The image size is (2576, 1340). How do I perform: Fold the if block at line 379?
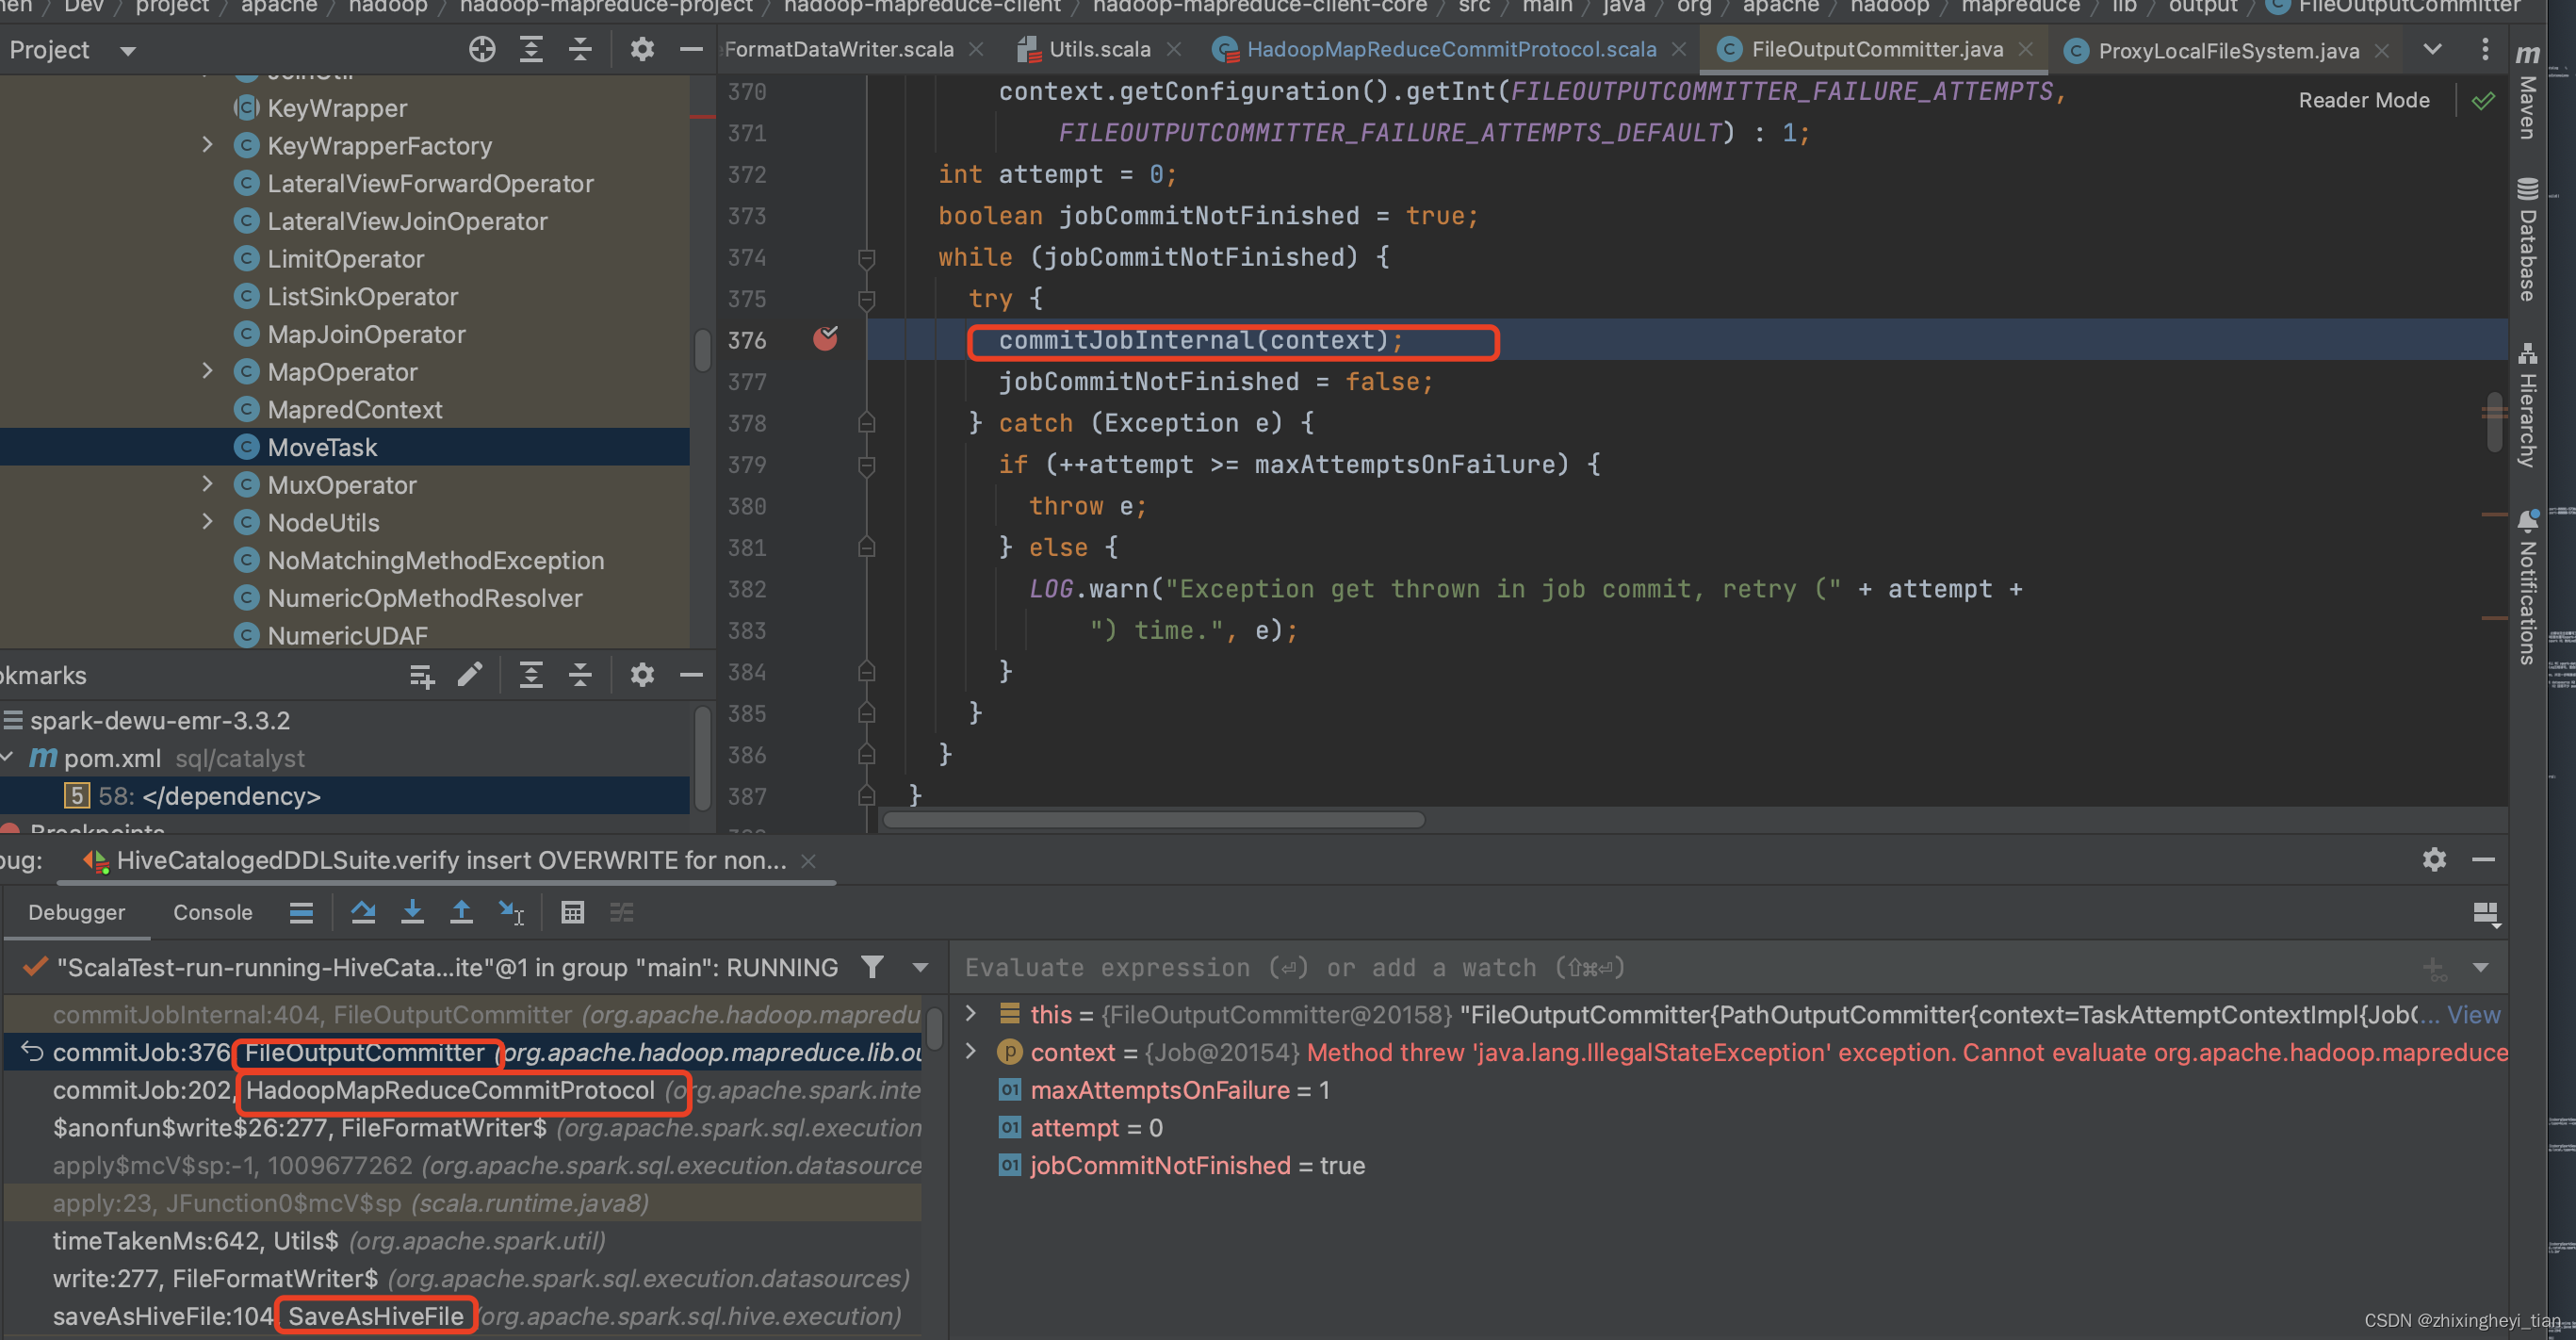[x=867, y=465]
